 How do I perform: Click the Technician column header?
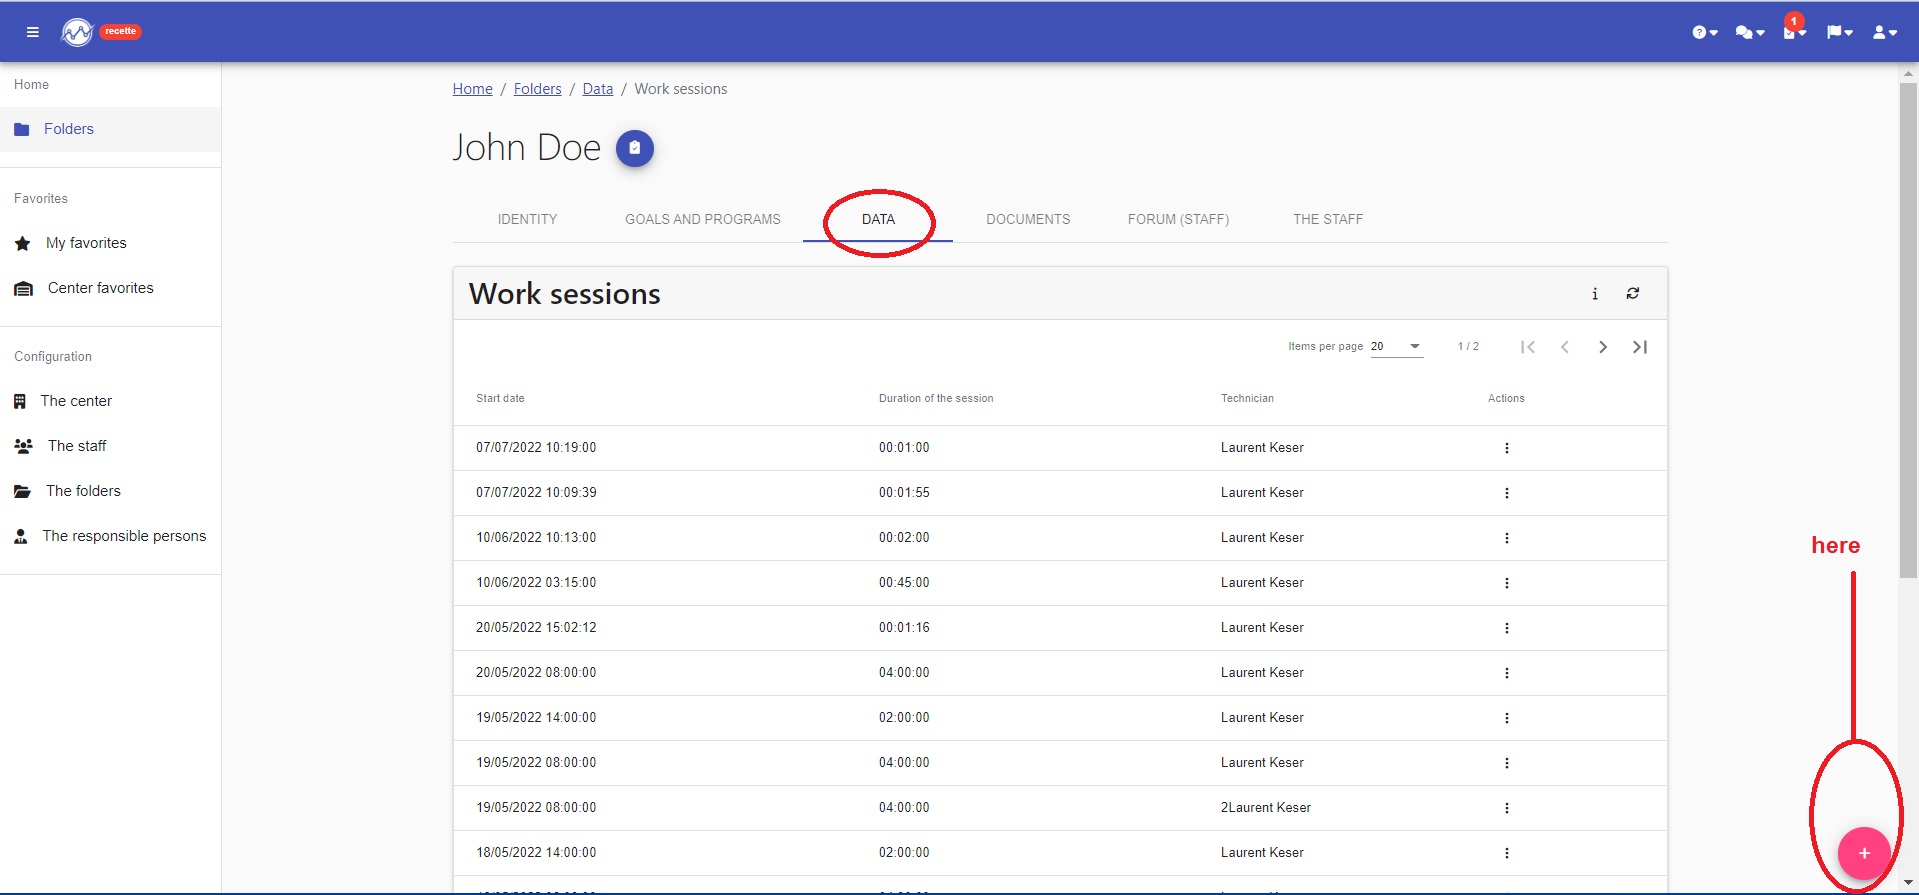tap(1247, 398)
